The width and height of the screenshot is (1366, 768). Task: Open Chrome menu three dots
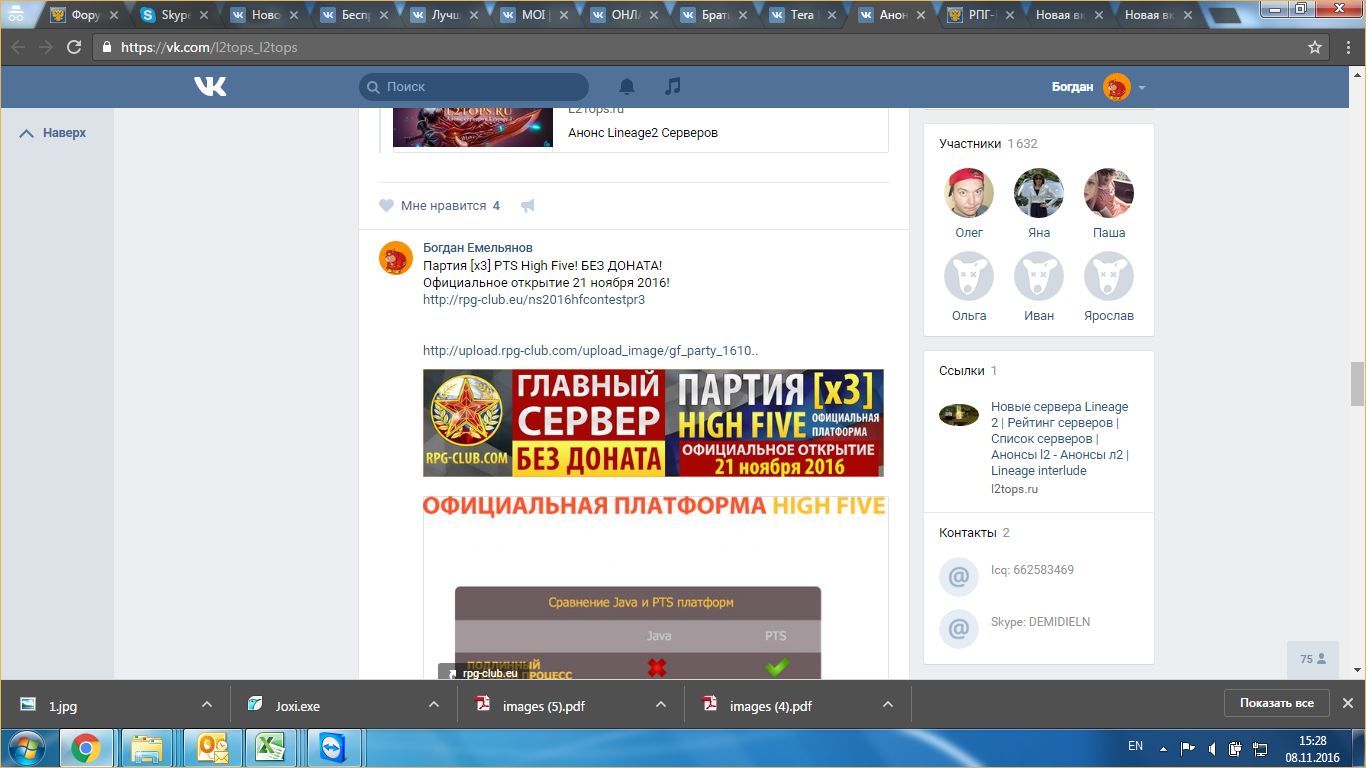pos(1348,47)
